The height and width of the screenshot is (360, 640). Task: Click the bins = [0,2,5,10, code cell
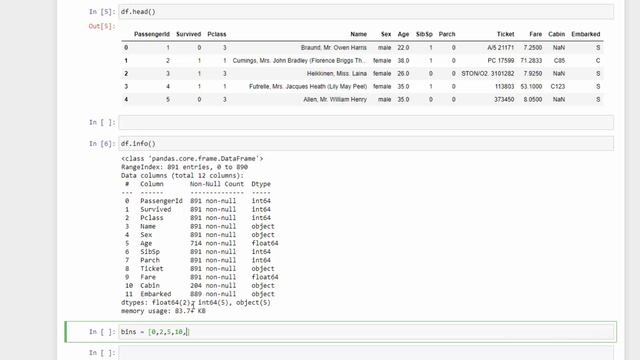pyautogui.click(x=366, y=332)
